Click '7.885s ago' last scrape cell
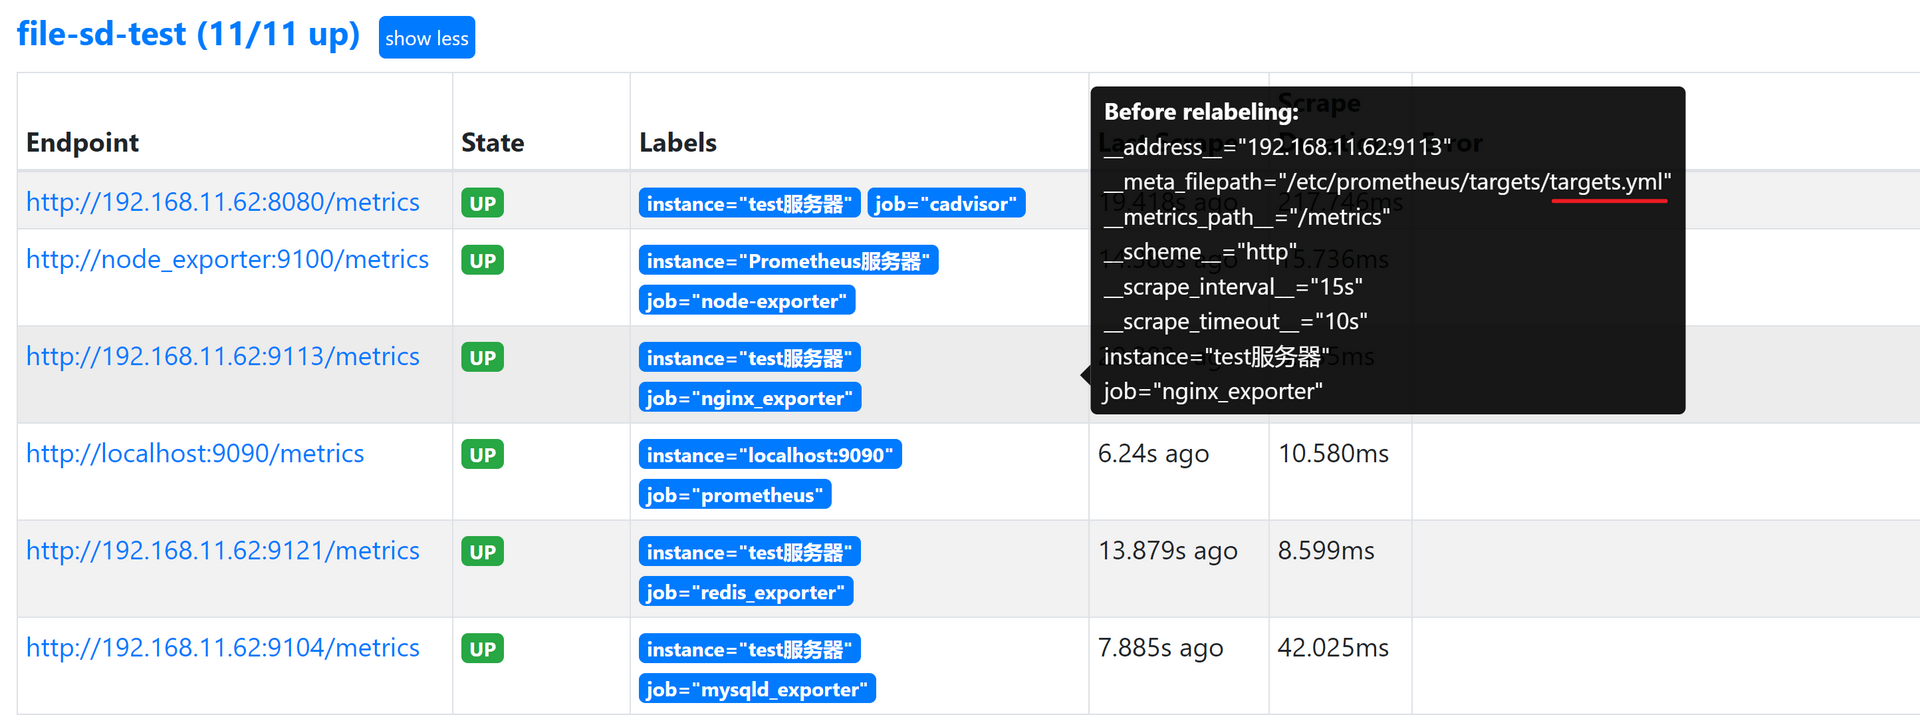The width and height of the screenshot is (1920, 715). tap(1160, 648)
